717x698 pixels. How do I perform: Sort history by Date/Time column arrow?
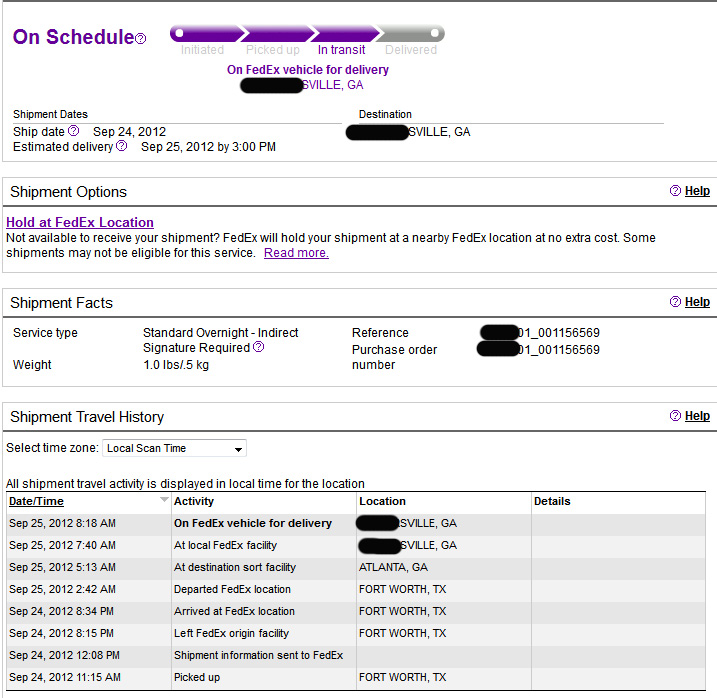tap(164, 499)
